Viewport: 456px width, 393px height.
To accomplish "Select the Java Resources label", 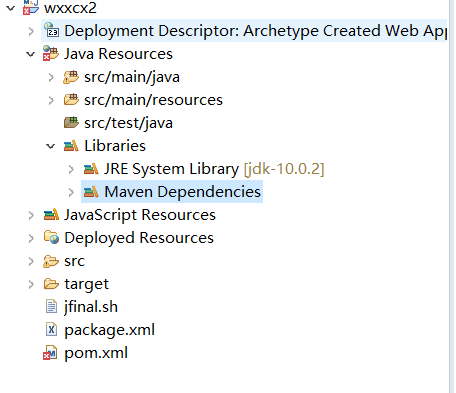I will tap(118, 54).
